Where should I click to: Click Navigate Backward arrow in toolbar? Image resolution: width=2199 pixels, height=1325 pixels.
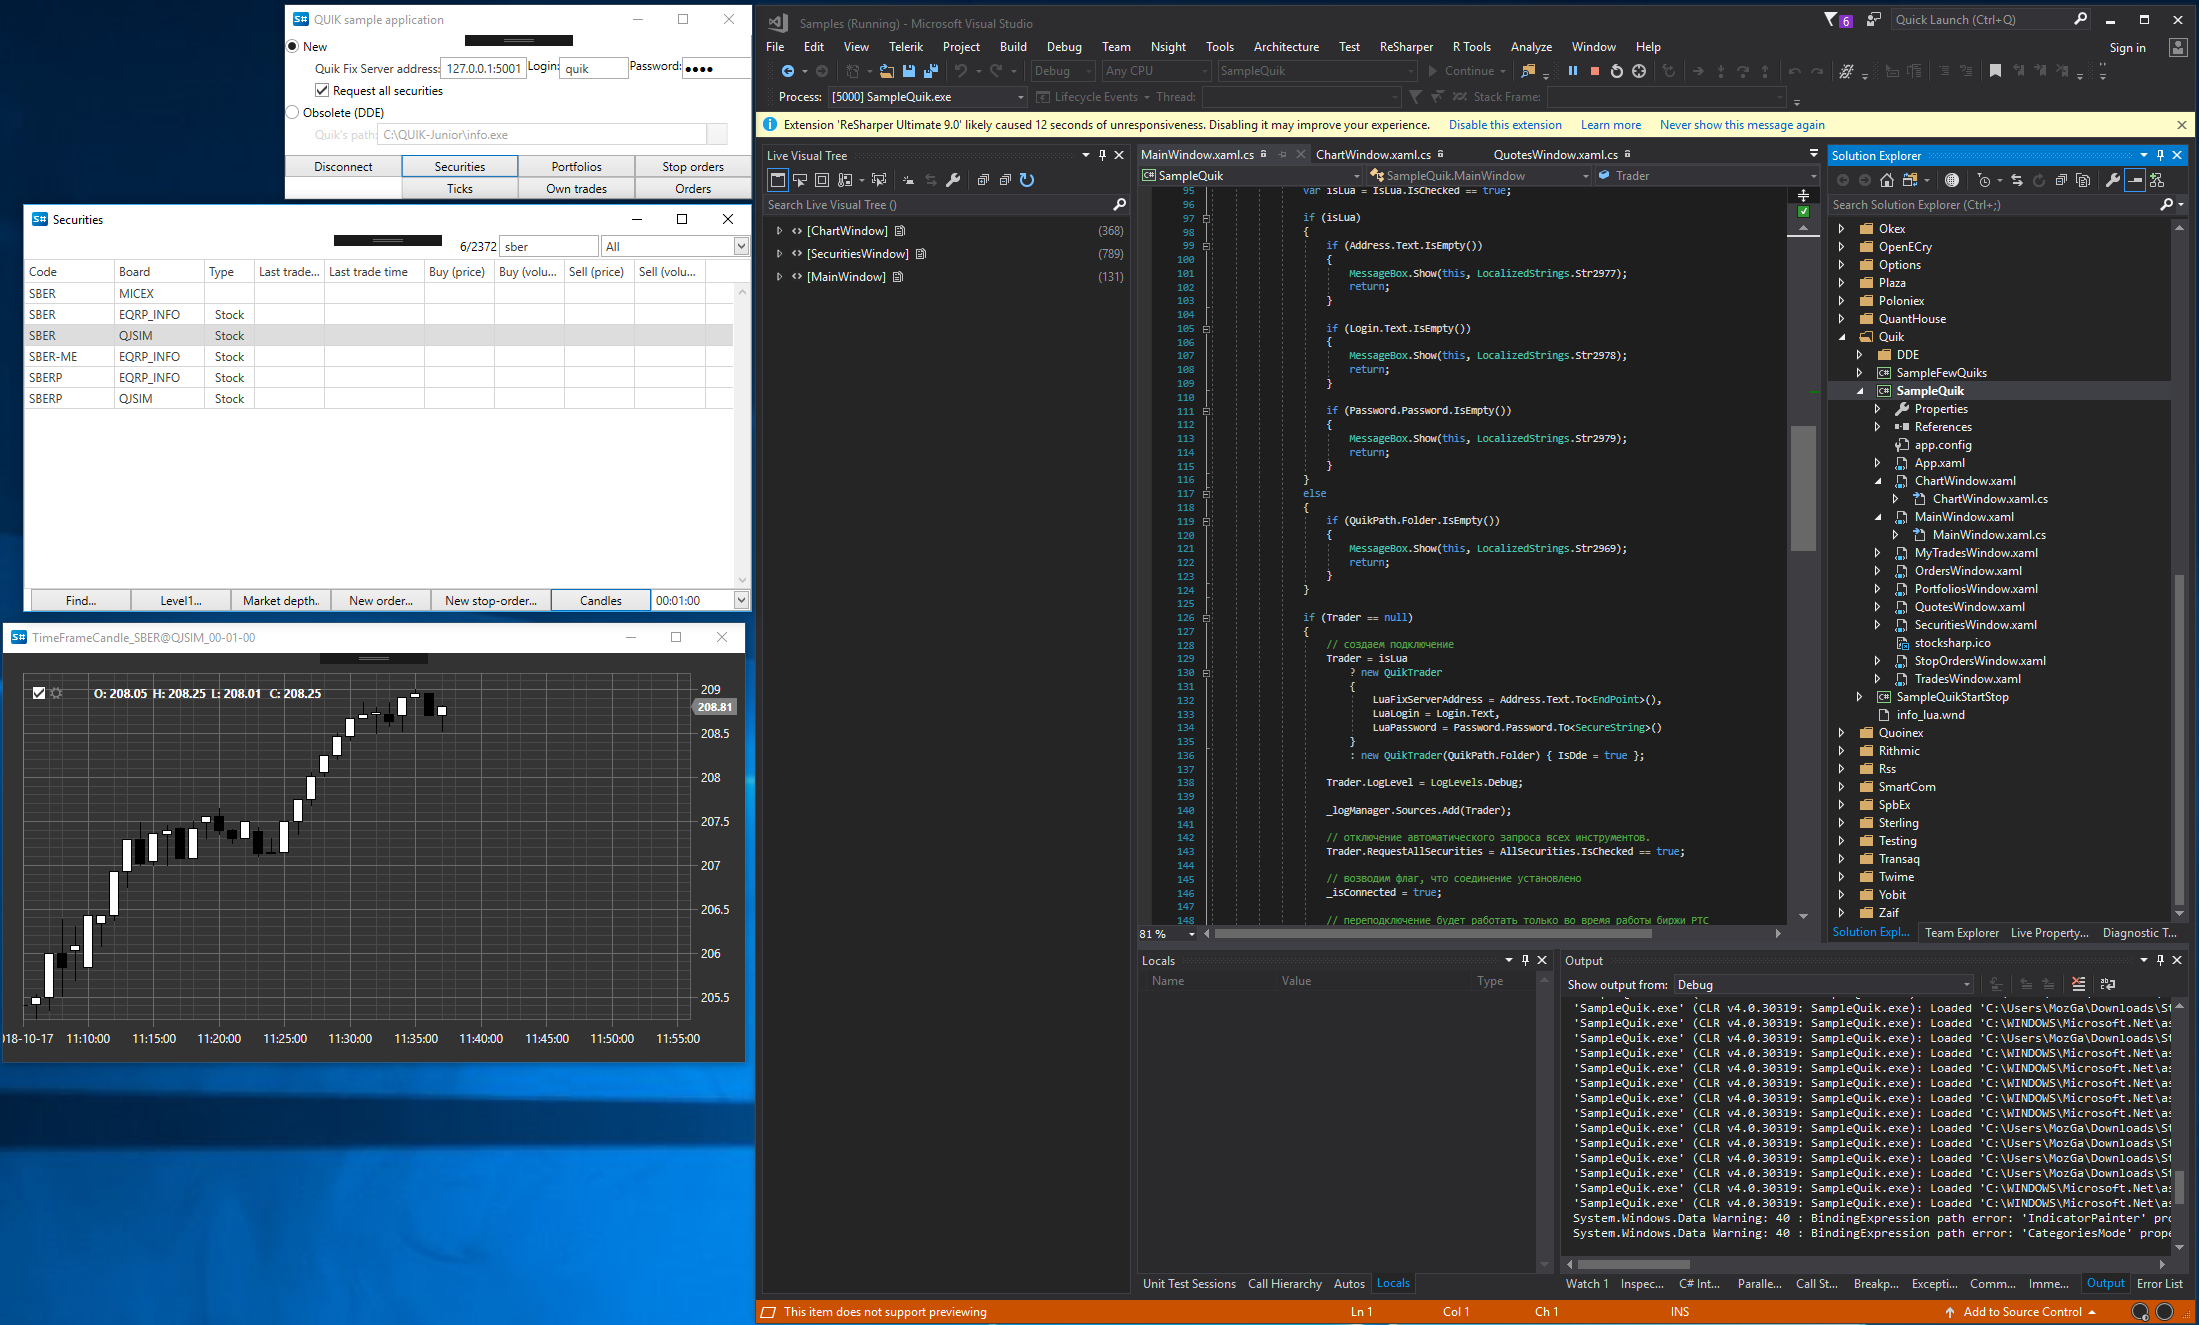[x=788, y=71]
